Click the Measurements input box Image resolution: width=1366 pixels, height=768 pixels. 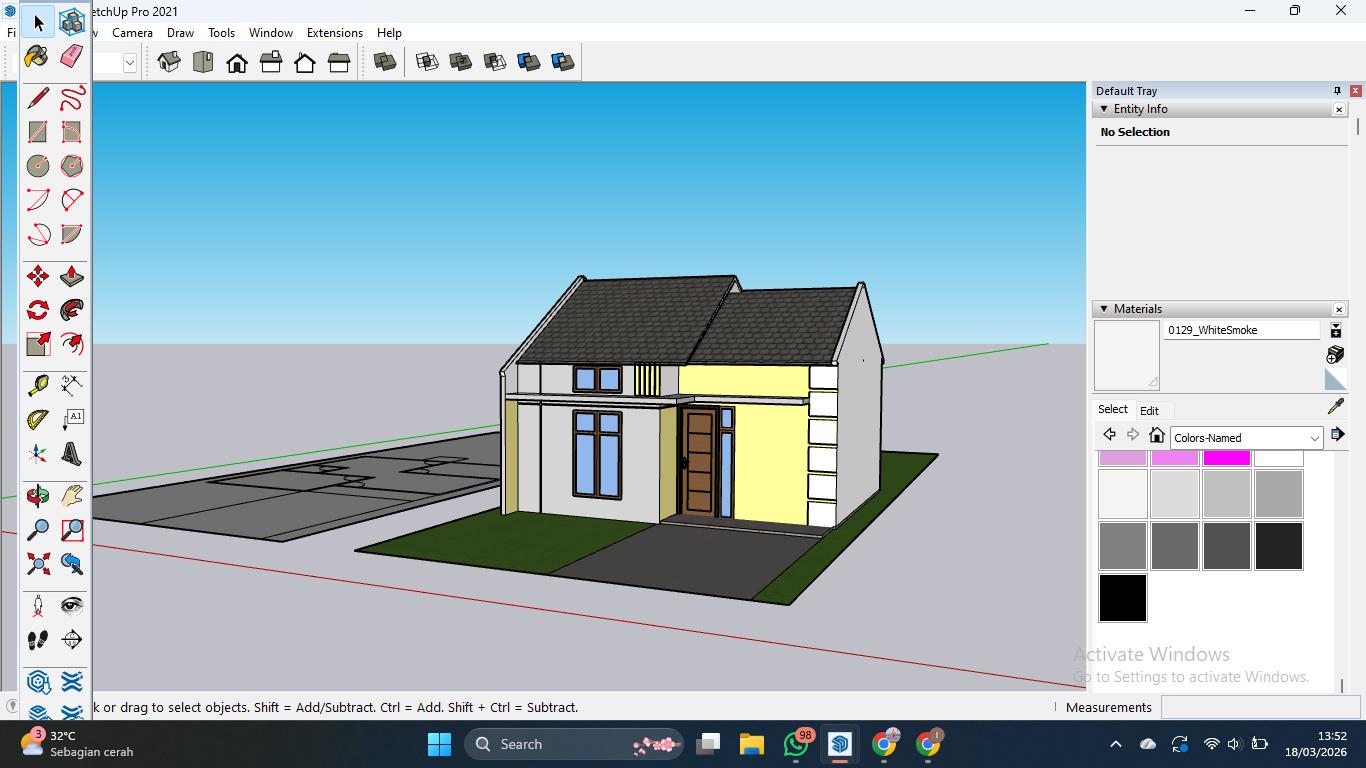pos(1260,707)
